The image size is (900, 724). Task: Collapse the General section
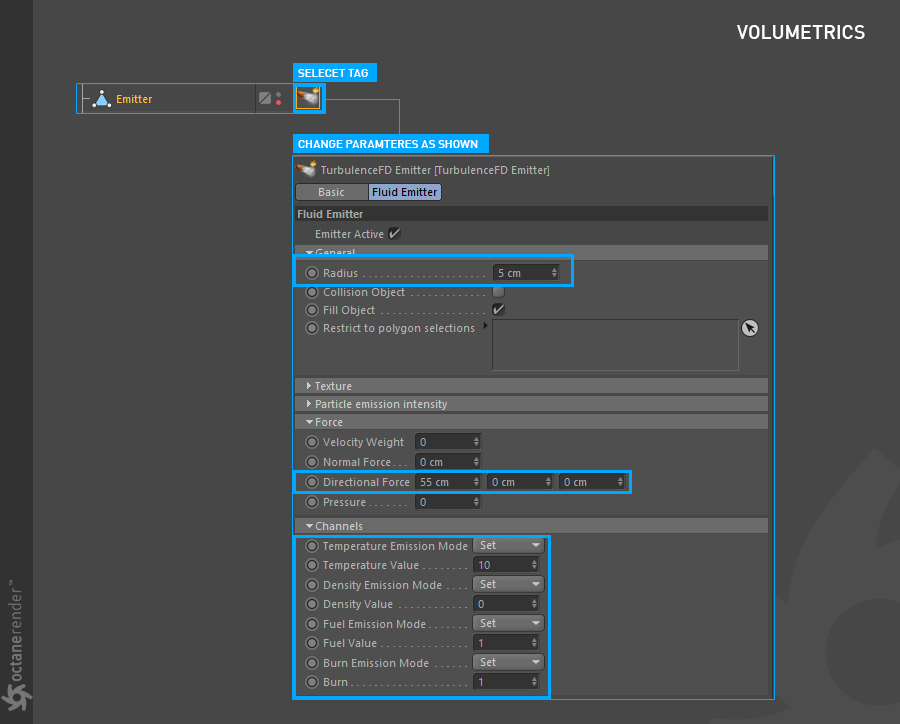[309, 252]
